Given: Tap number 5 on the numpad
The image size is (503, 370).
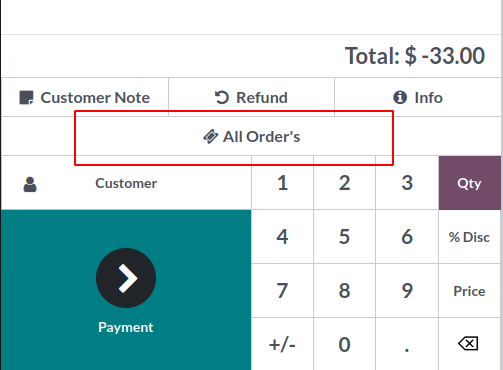Looking at the screenshot, I should (x=344, y=237).
